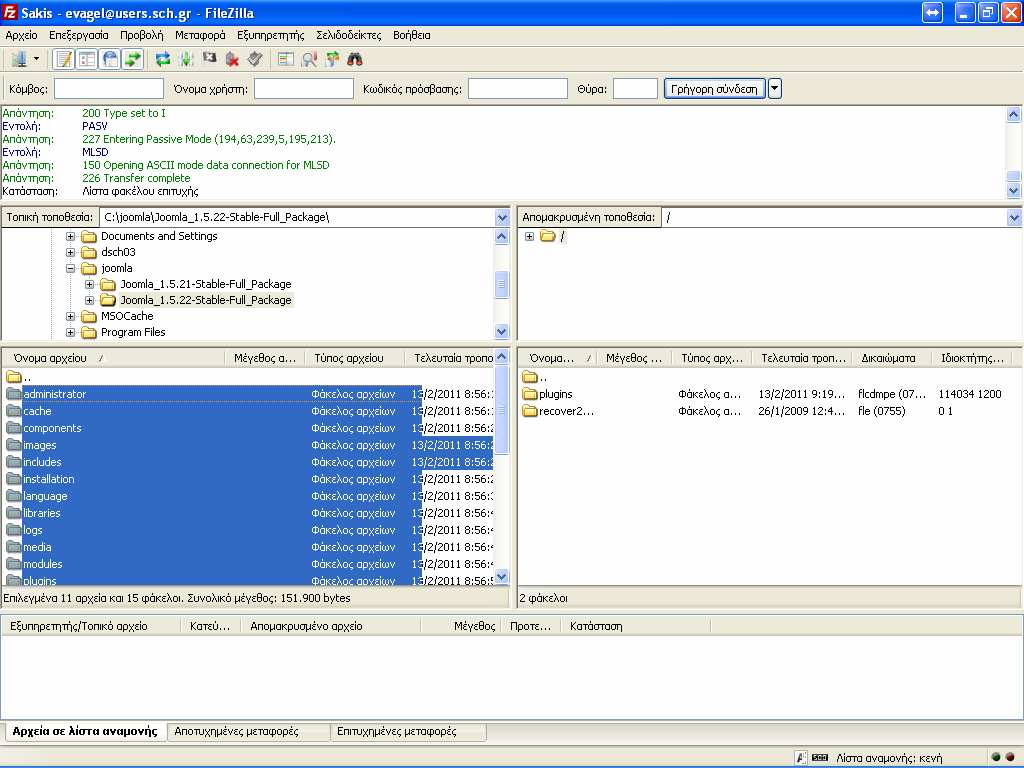Open the Site Manager icon
This screenshot has height=768, width=1024.
click(19, 59)
